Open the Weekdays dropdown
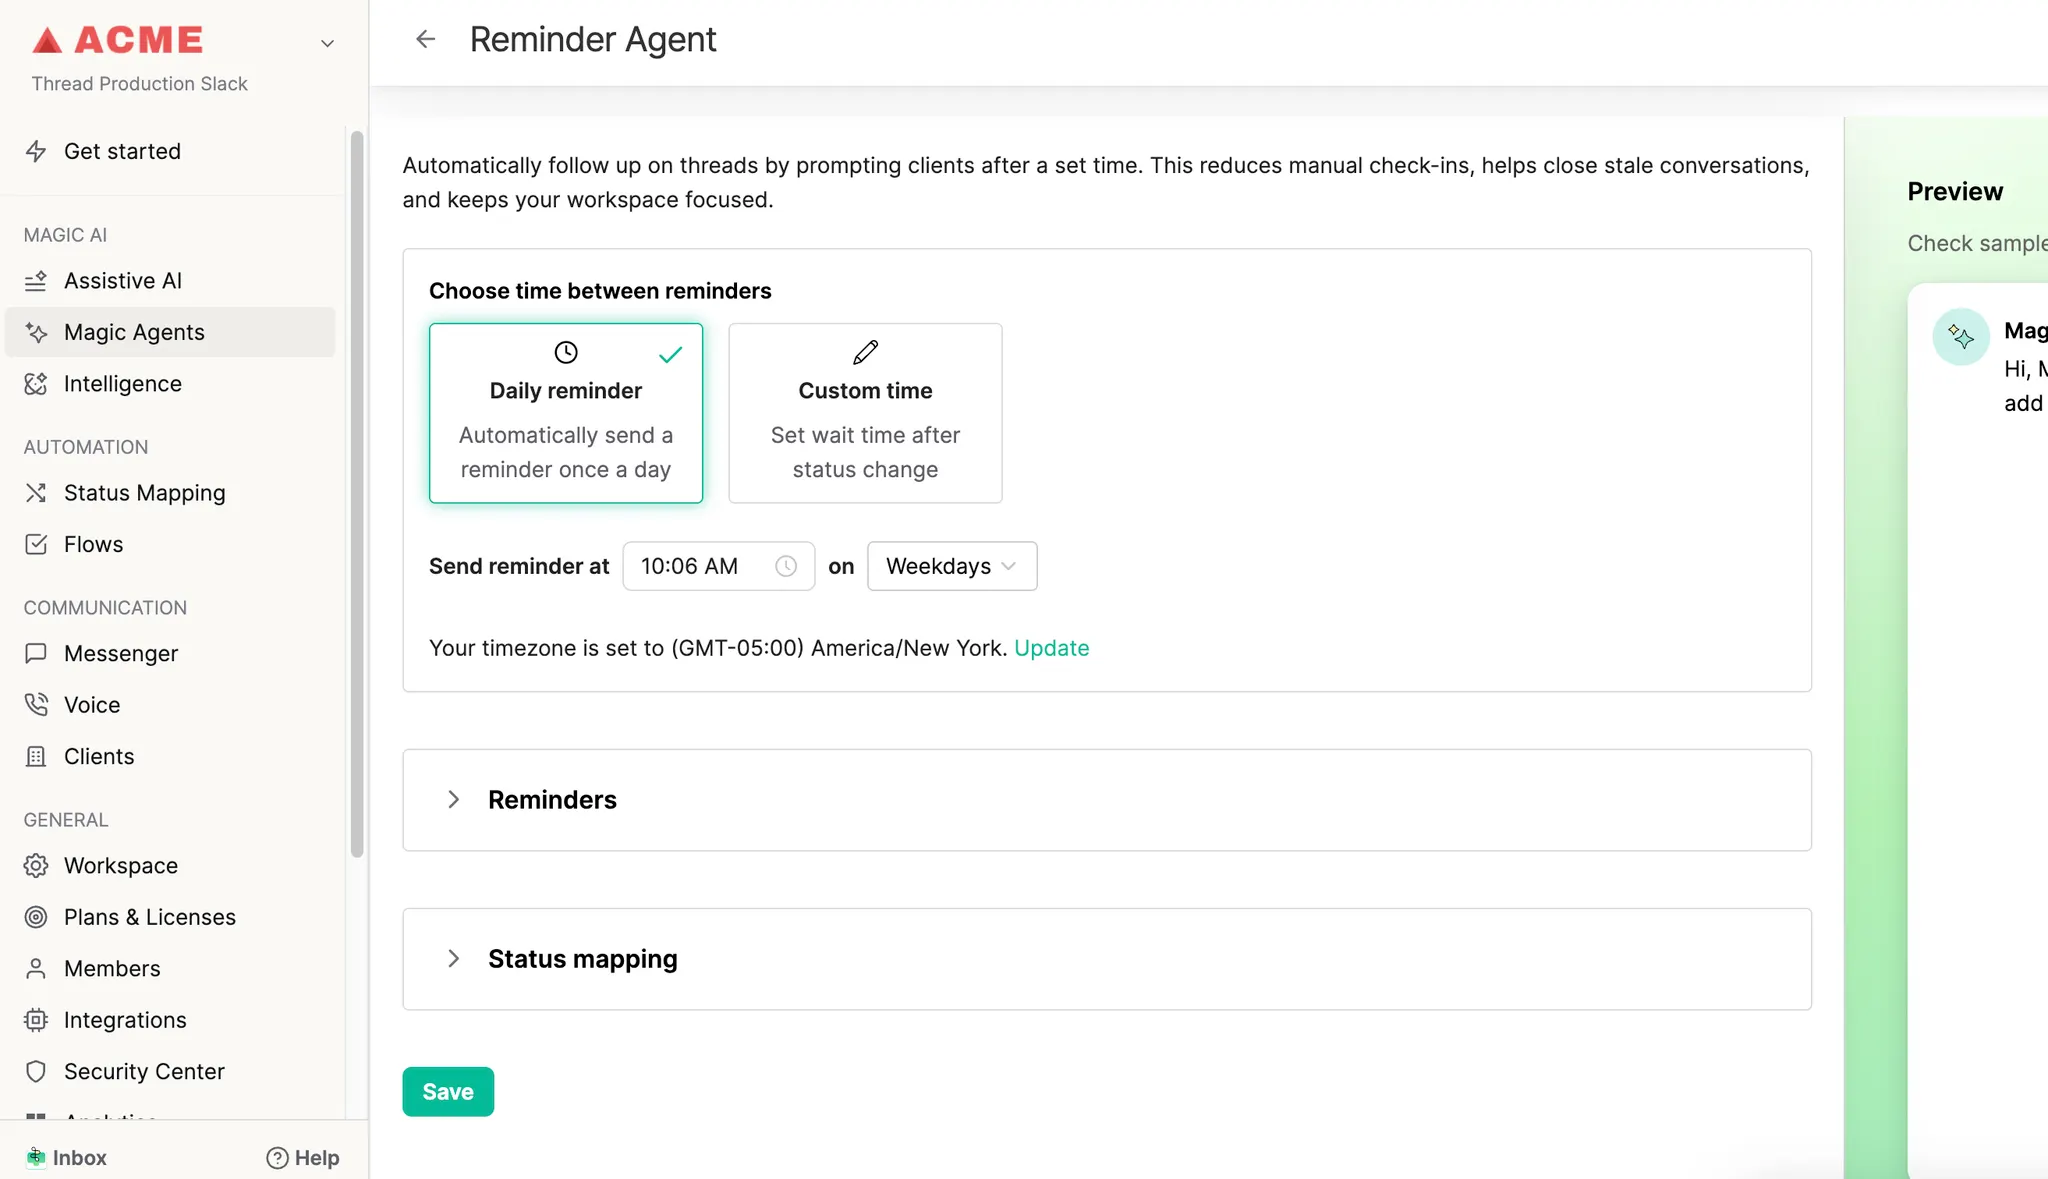2048x1179 pixels. coord(951,566)
